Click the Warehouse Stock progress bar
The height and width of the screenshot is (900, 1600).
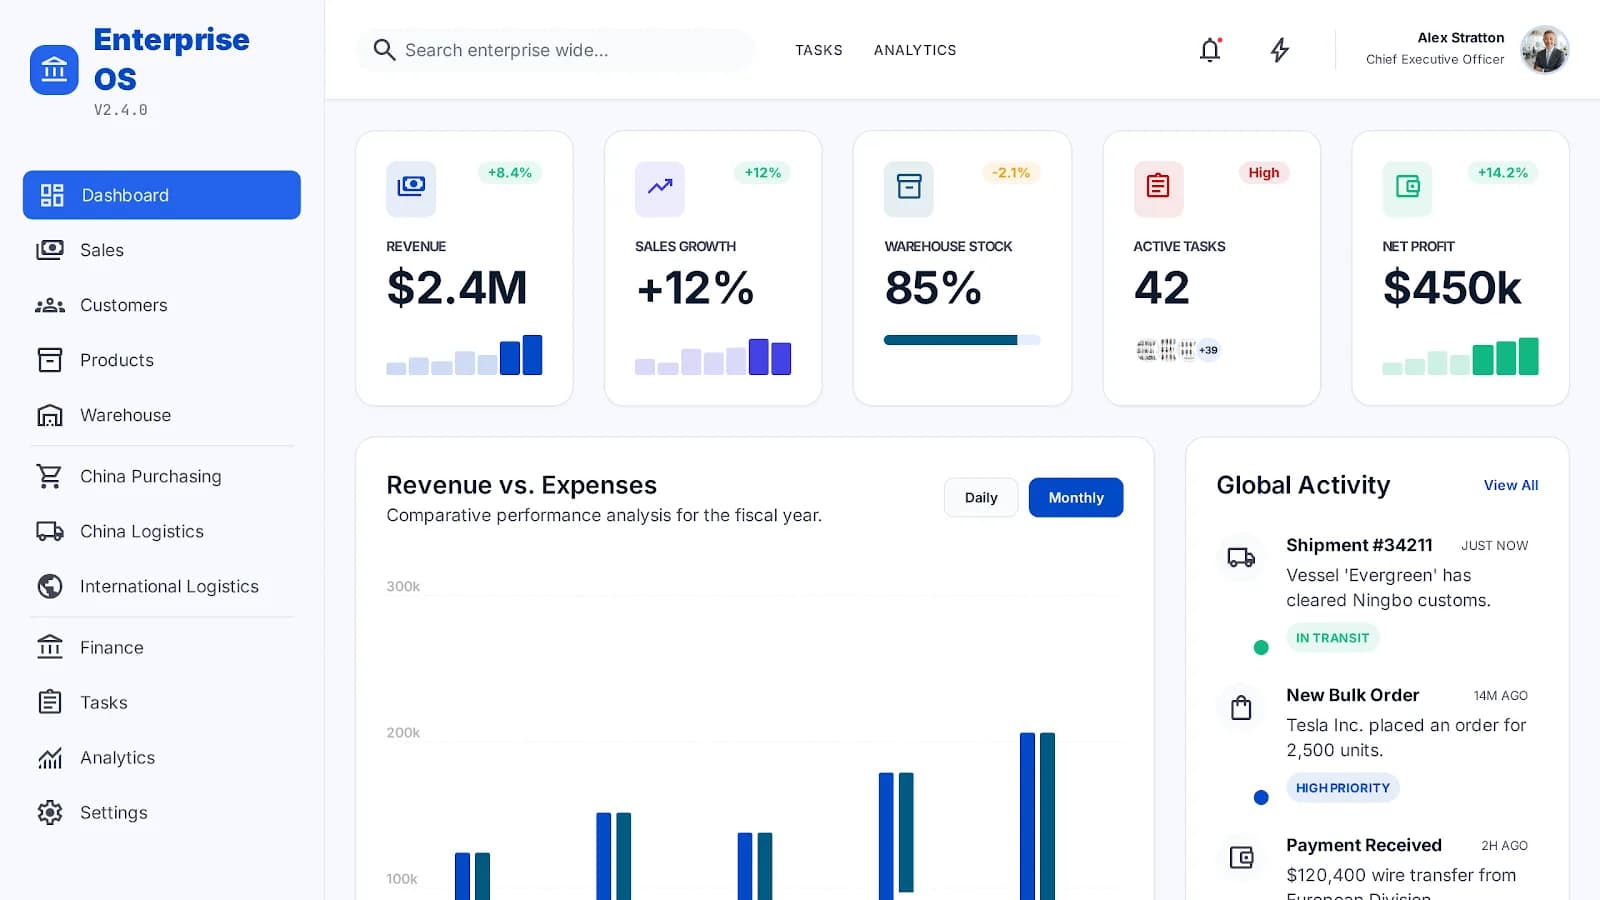pyautogui.click(x=962, y=340)
